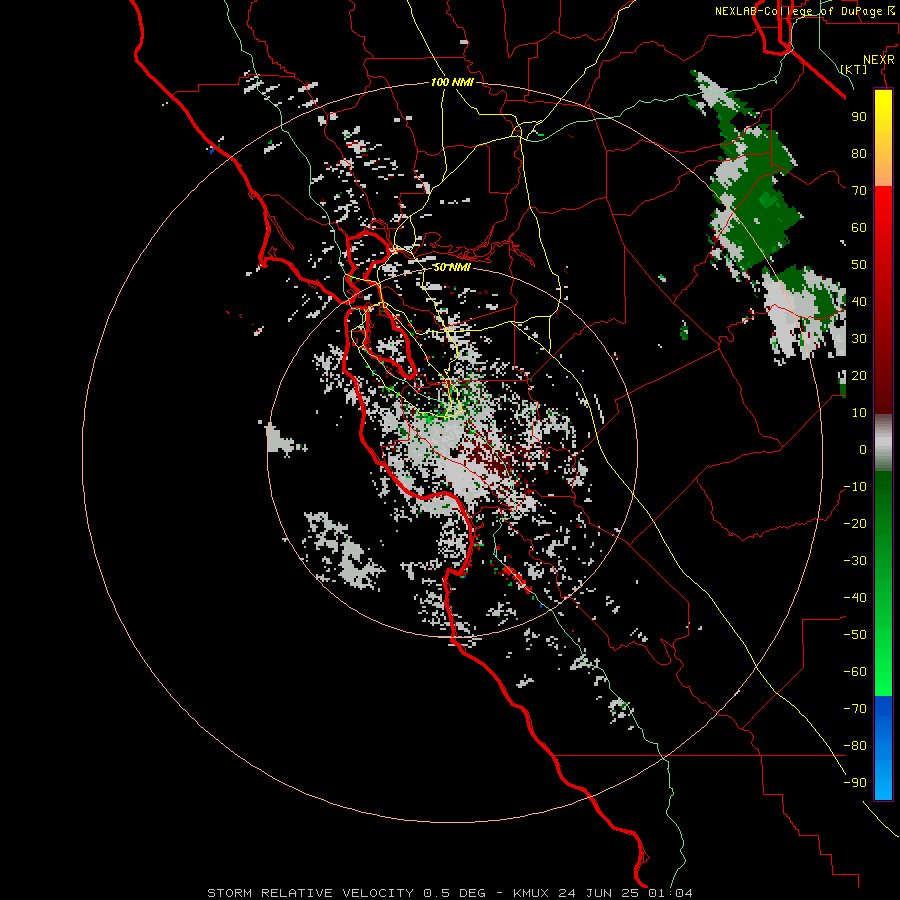This screenshot has height=900, width=900.
Task: Click the -60 value on the scale
Action: coord(855,672)
